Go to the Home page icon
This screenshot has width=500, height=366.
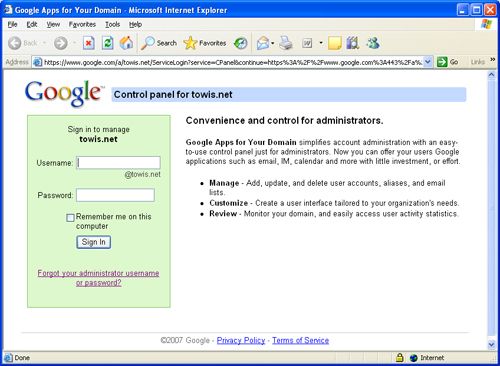point(126,43)
